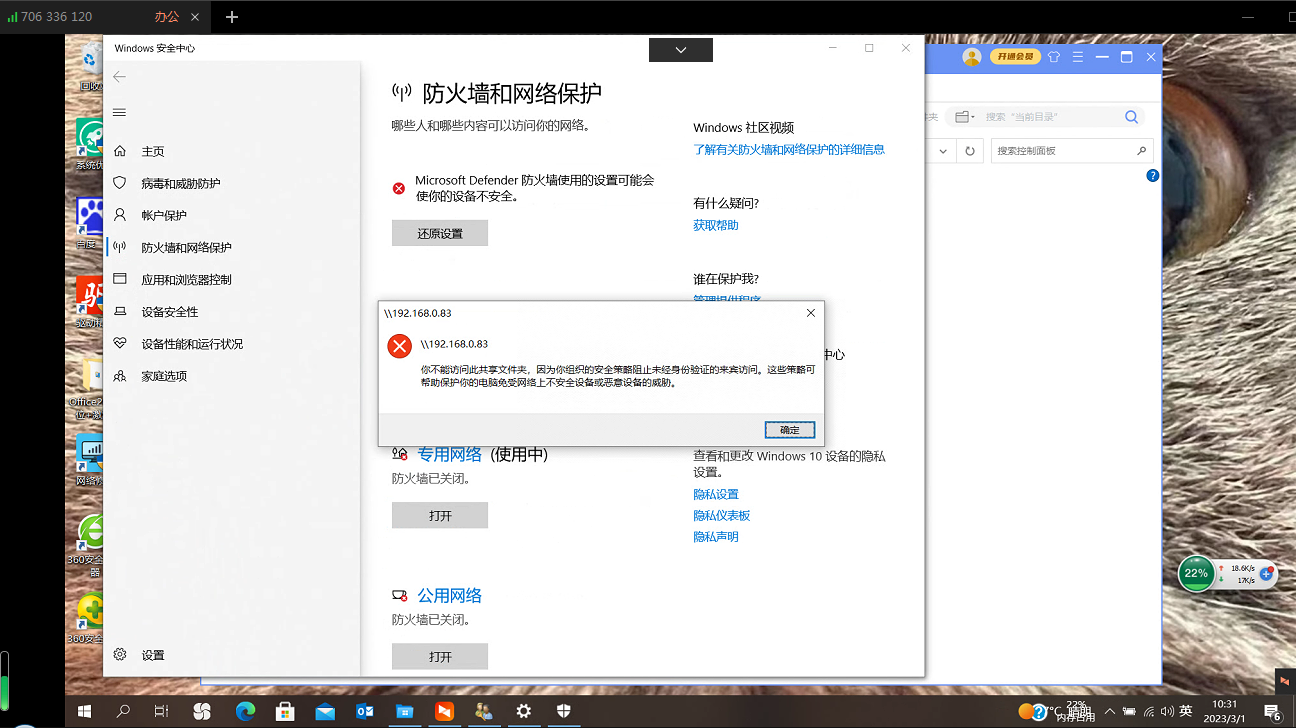Click 打开 under 专用网络

tap(440, 515)
